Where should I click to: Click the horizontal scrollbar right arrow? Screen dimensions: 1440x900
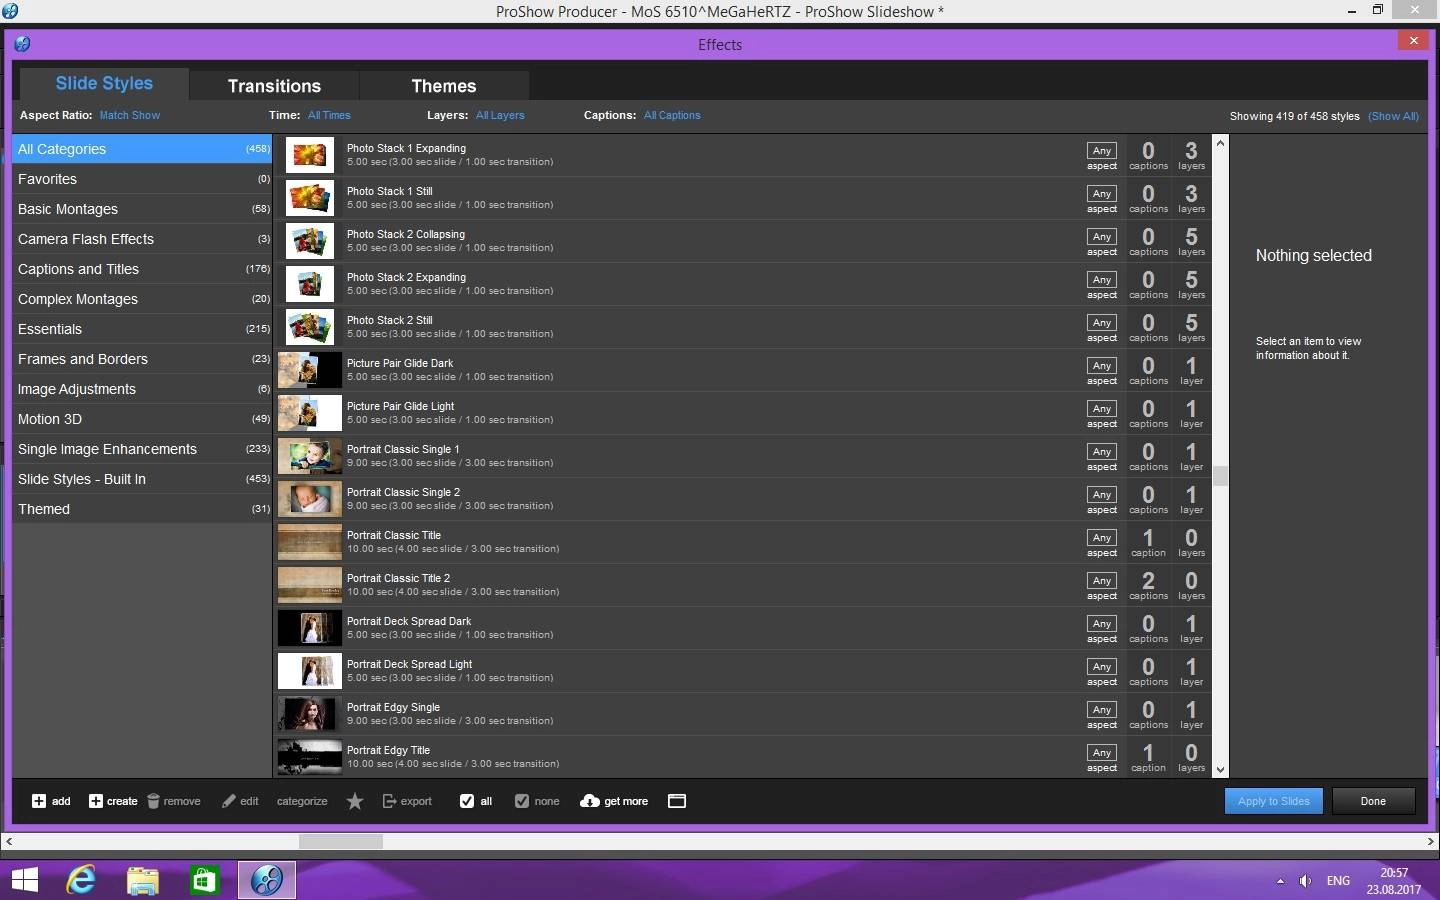pos(1431,842)
